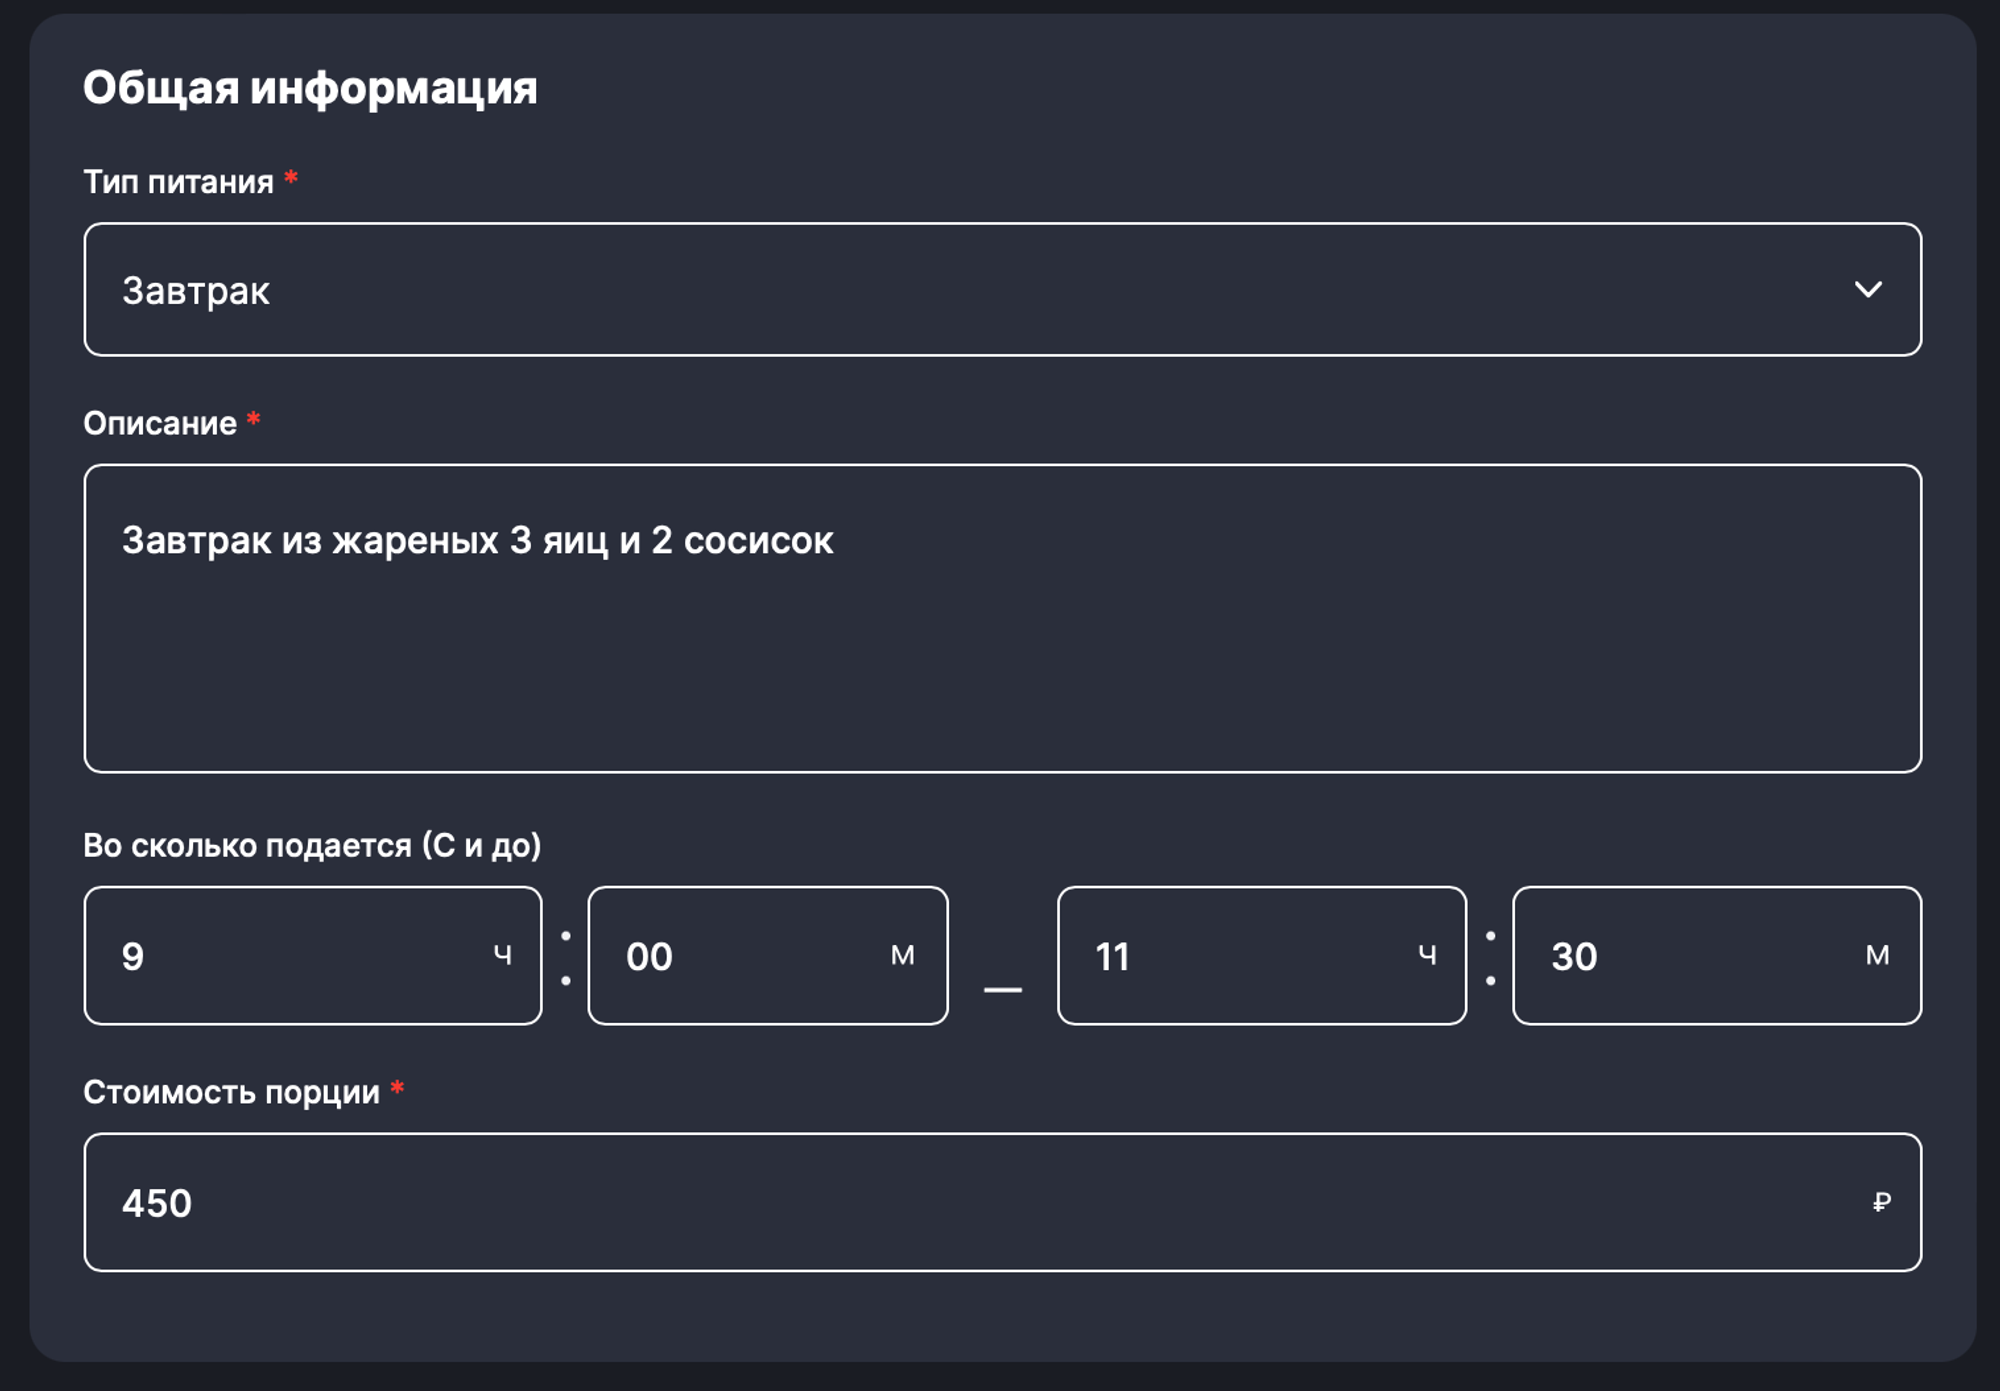2000x1391 pixels.
Task: Click the description text about жареных яиц
Action: [477, 541]
